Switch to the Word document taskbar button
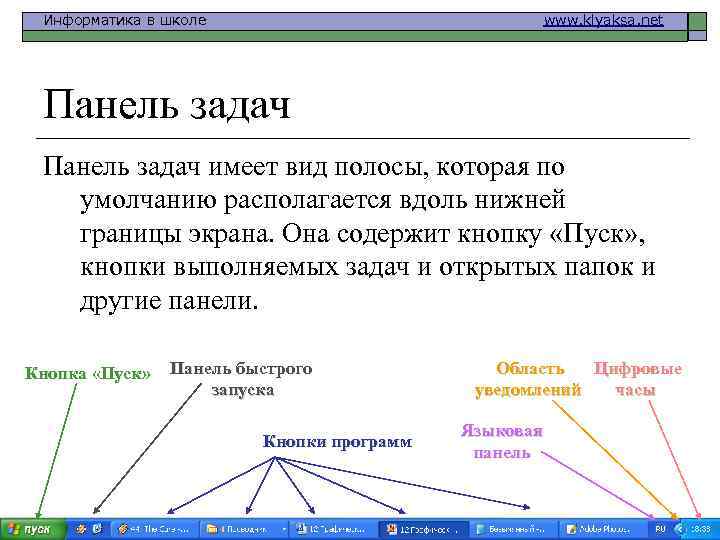 [x=334, y=529]
